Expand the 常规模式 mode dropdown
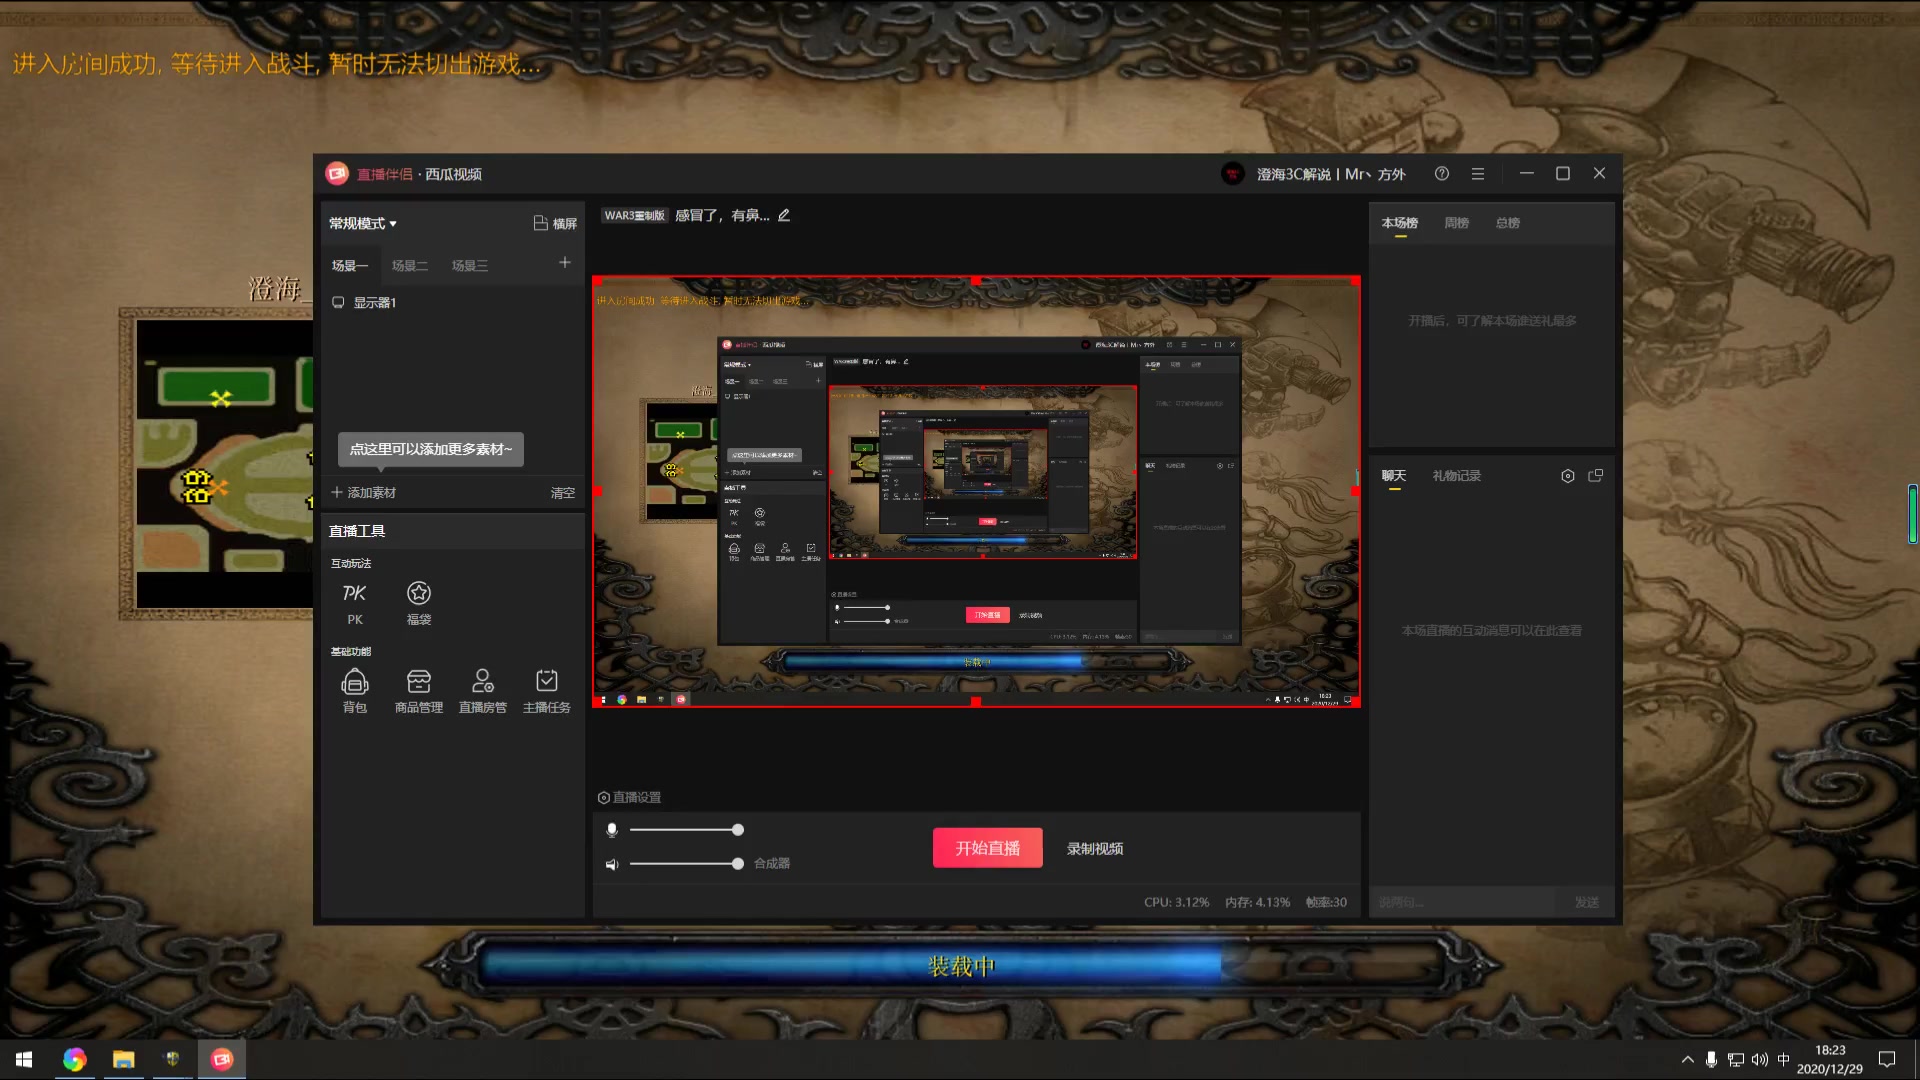 tap(363, 223)
